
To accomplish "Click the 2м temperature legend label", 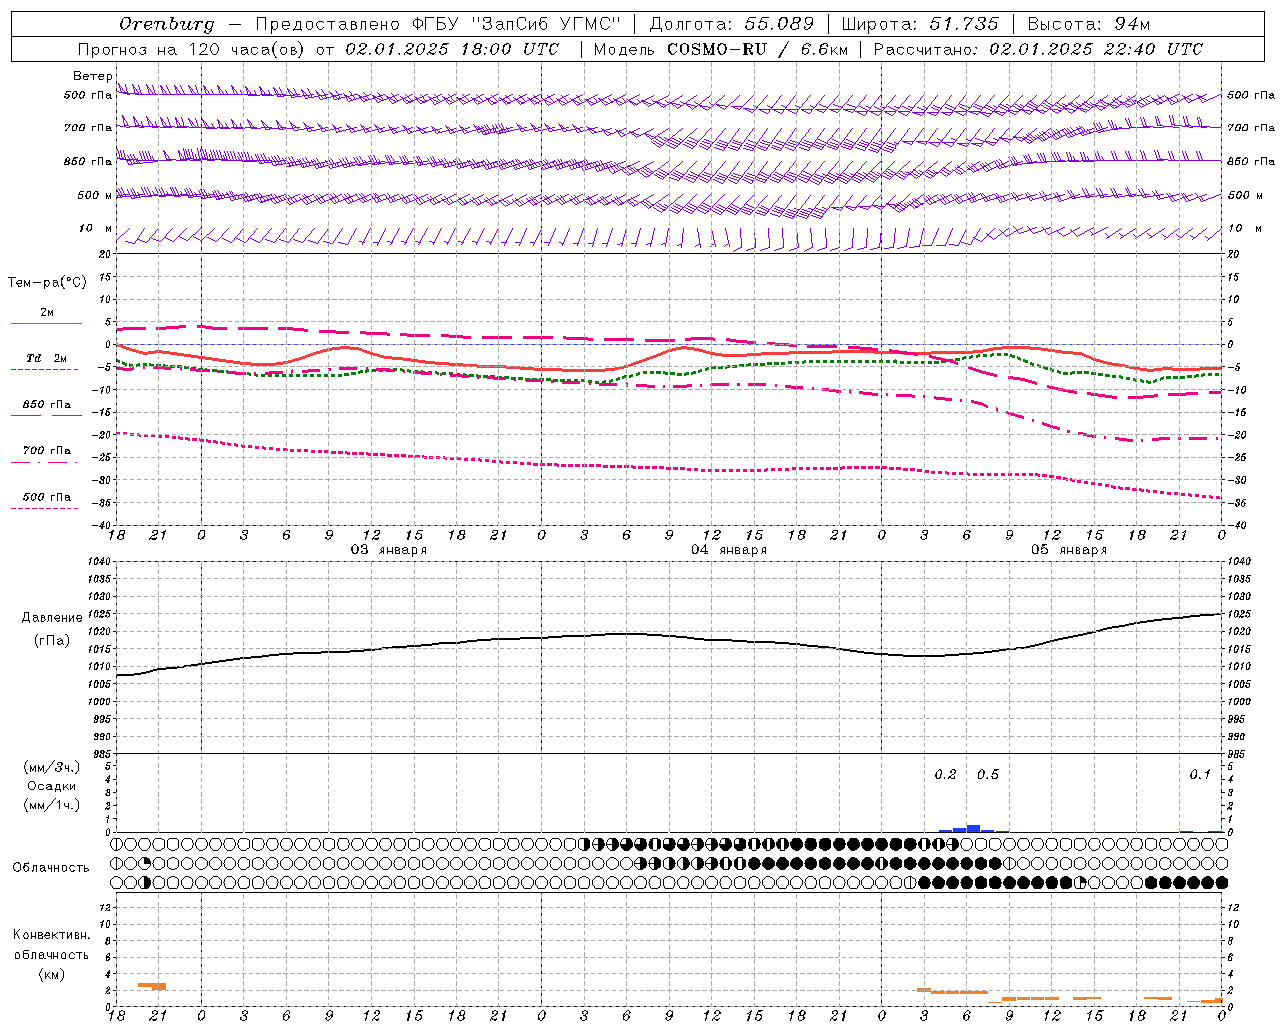I will (x=47, y=313).
